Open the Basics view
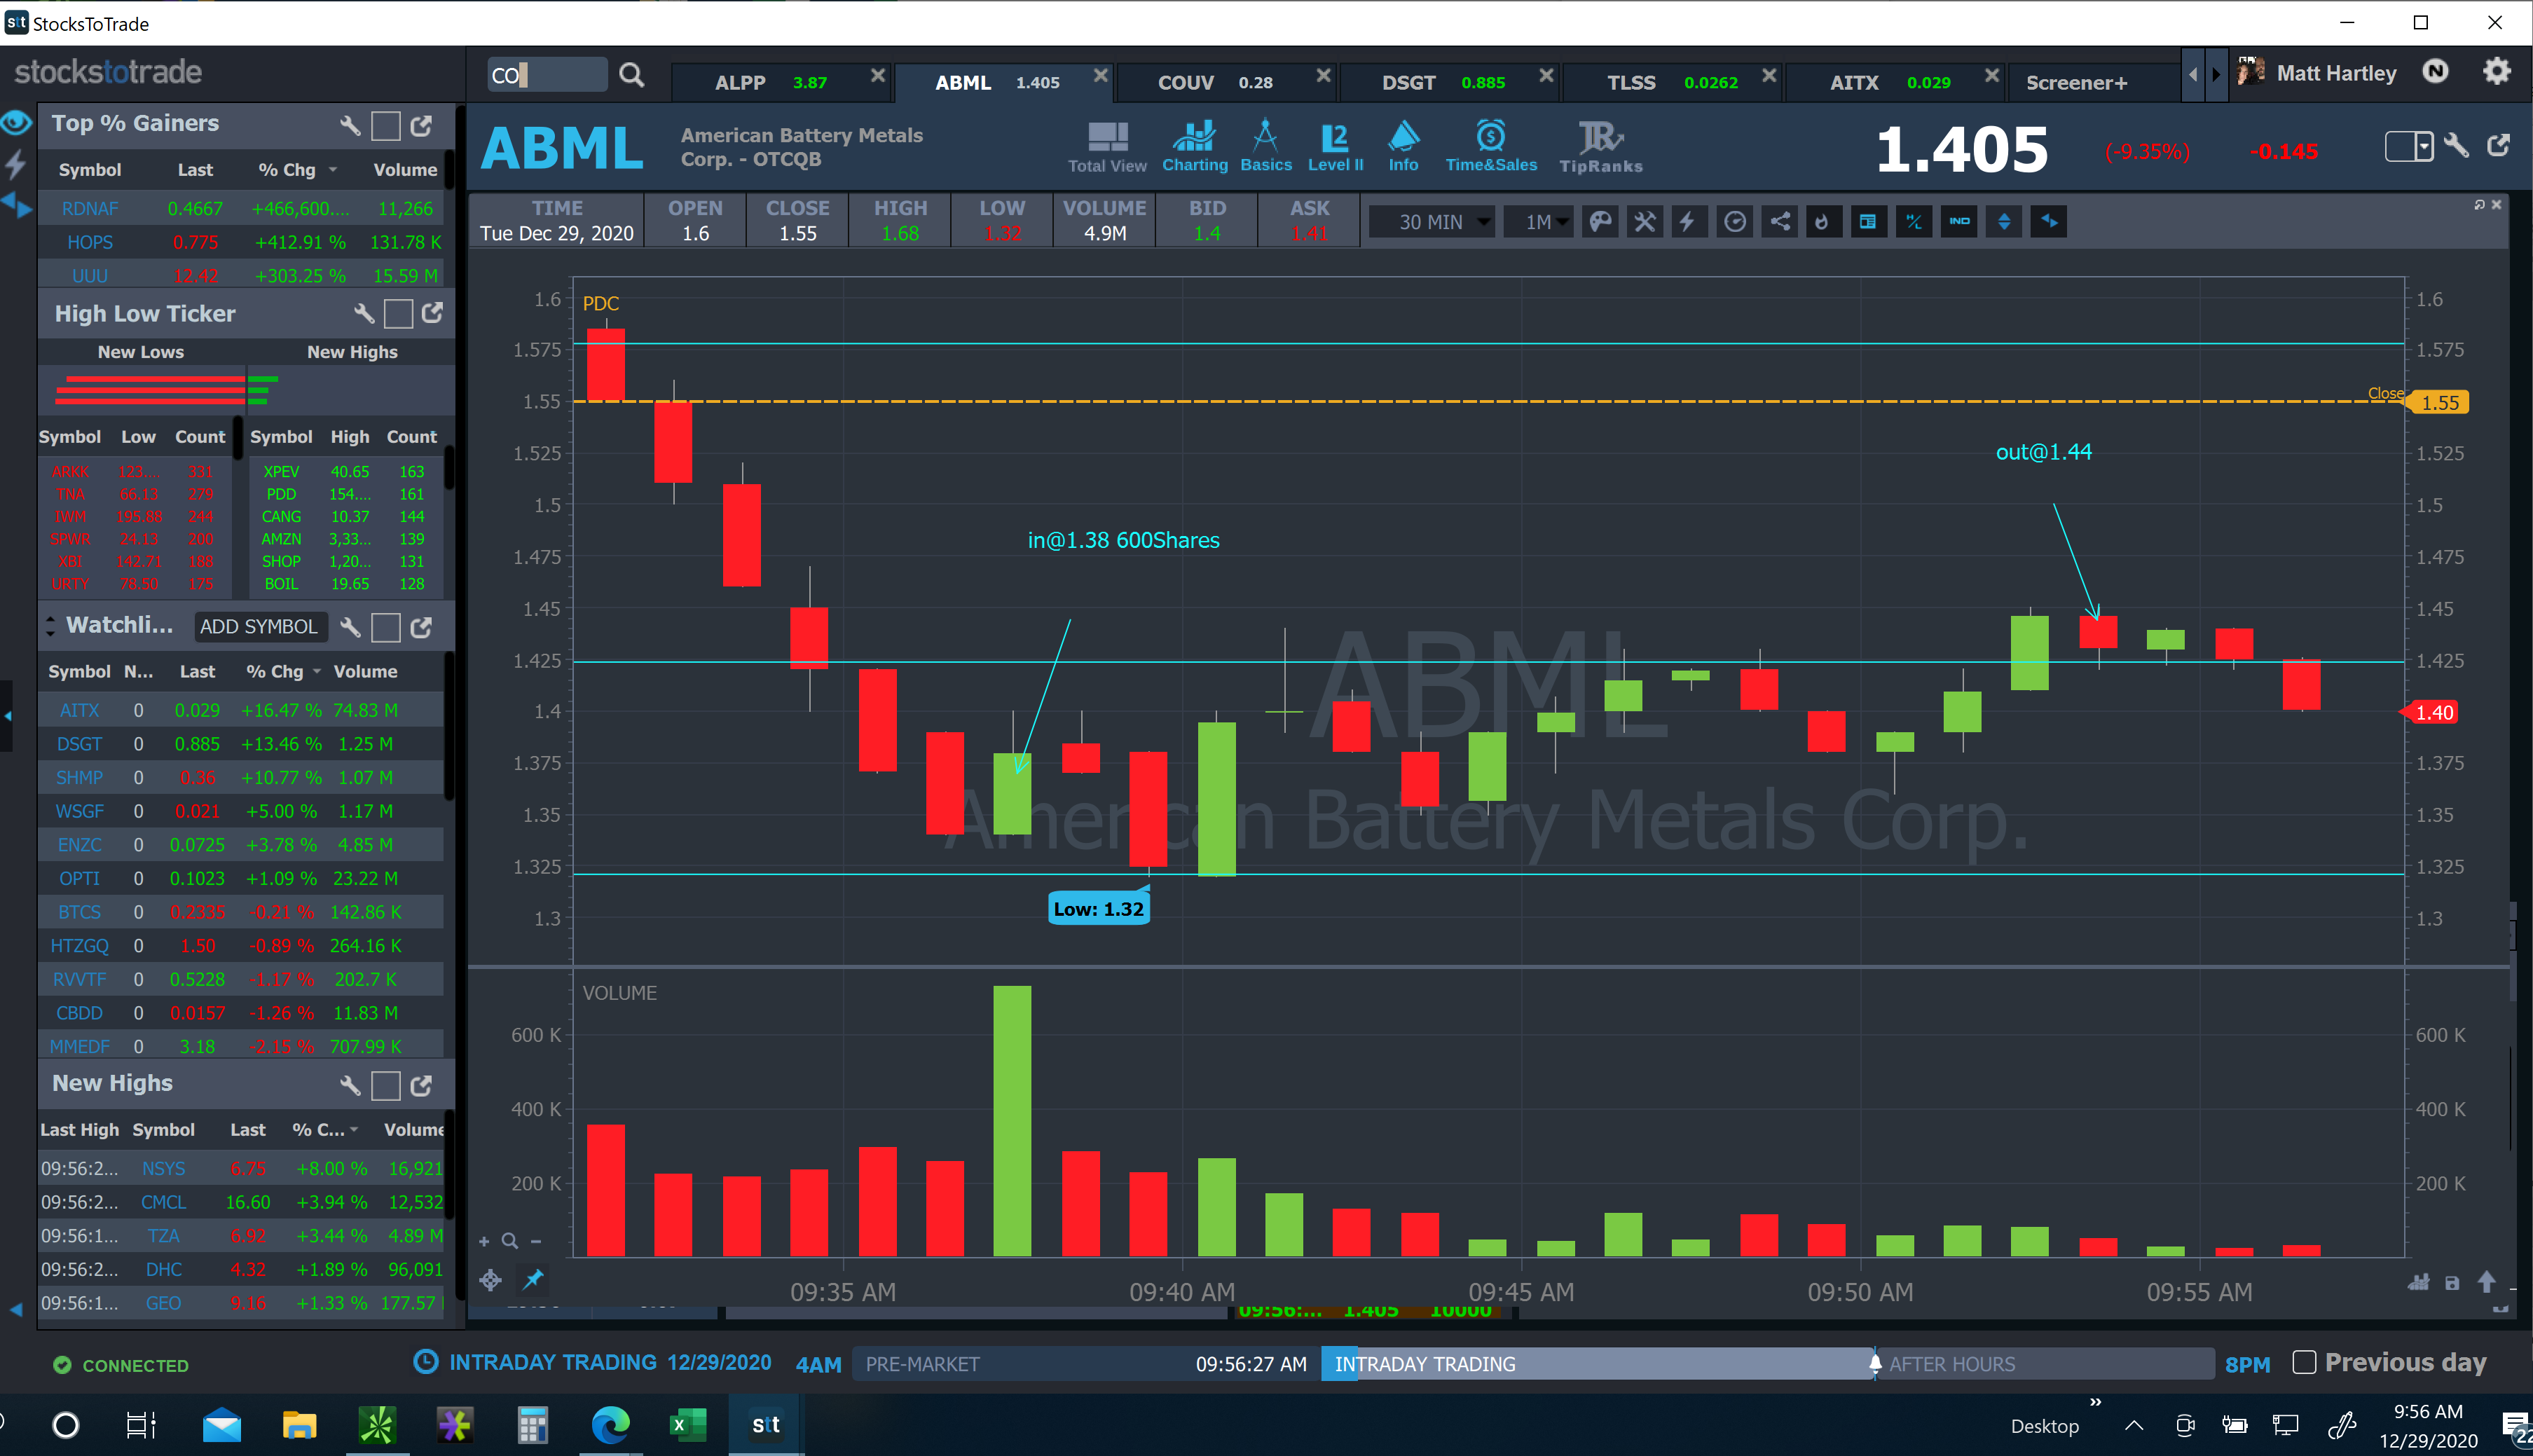 [x=1265, y=147]
